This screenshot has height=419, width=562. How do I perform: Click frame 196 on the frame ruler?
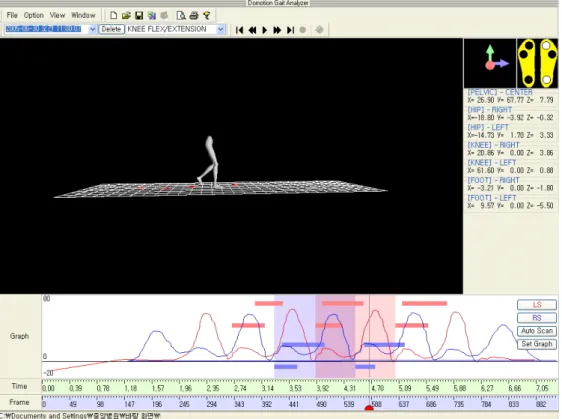(x=157, y=404)
